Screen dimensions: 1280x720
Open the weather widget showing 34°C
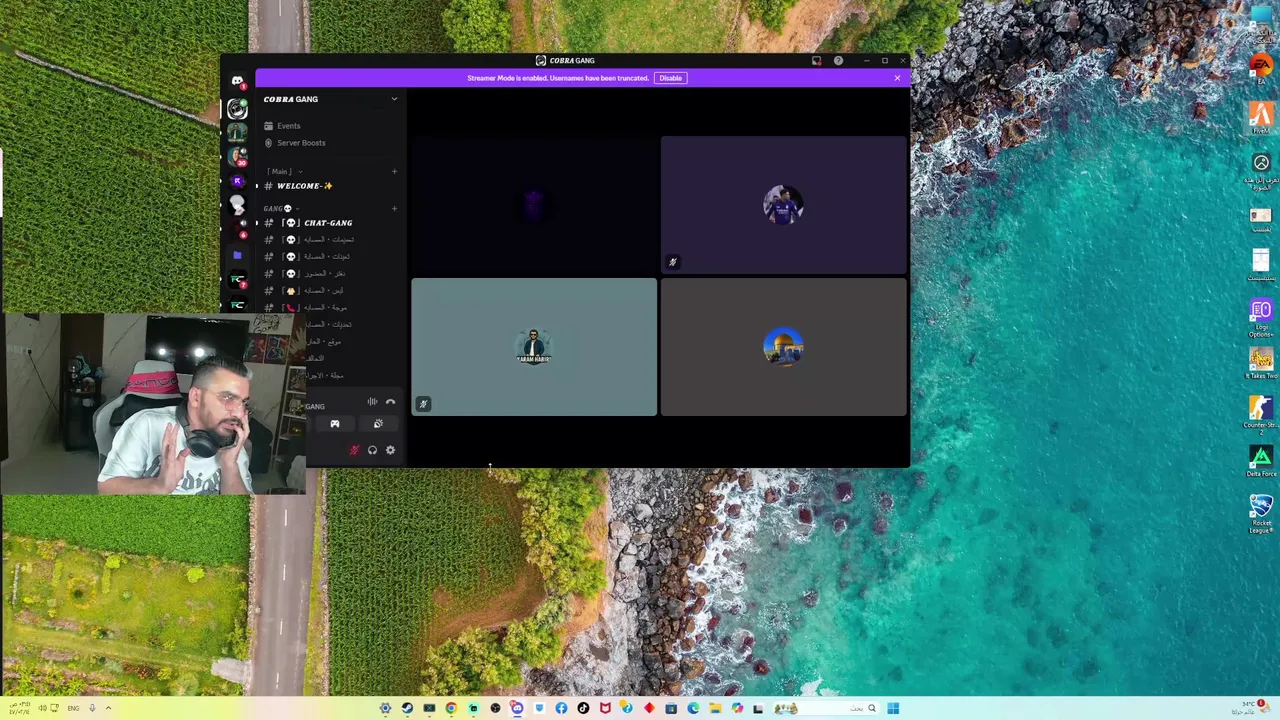click(x=1253, y=707)
